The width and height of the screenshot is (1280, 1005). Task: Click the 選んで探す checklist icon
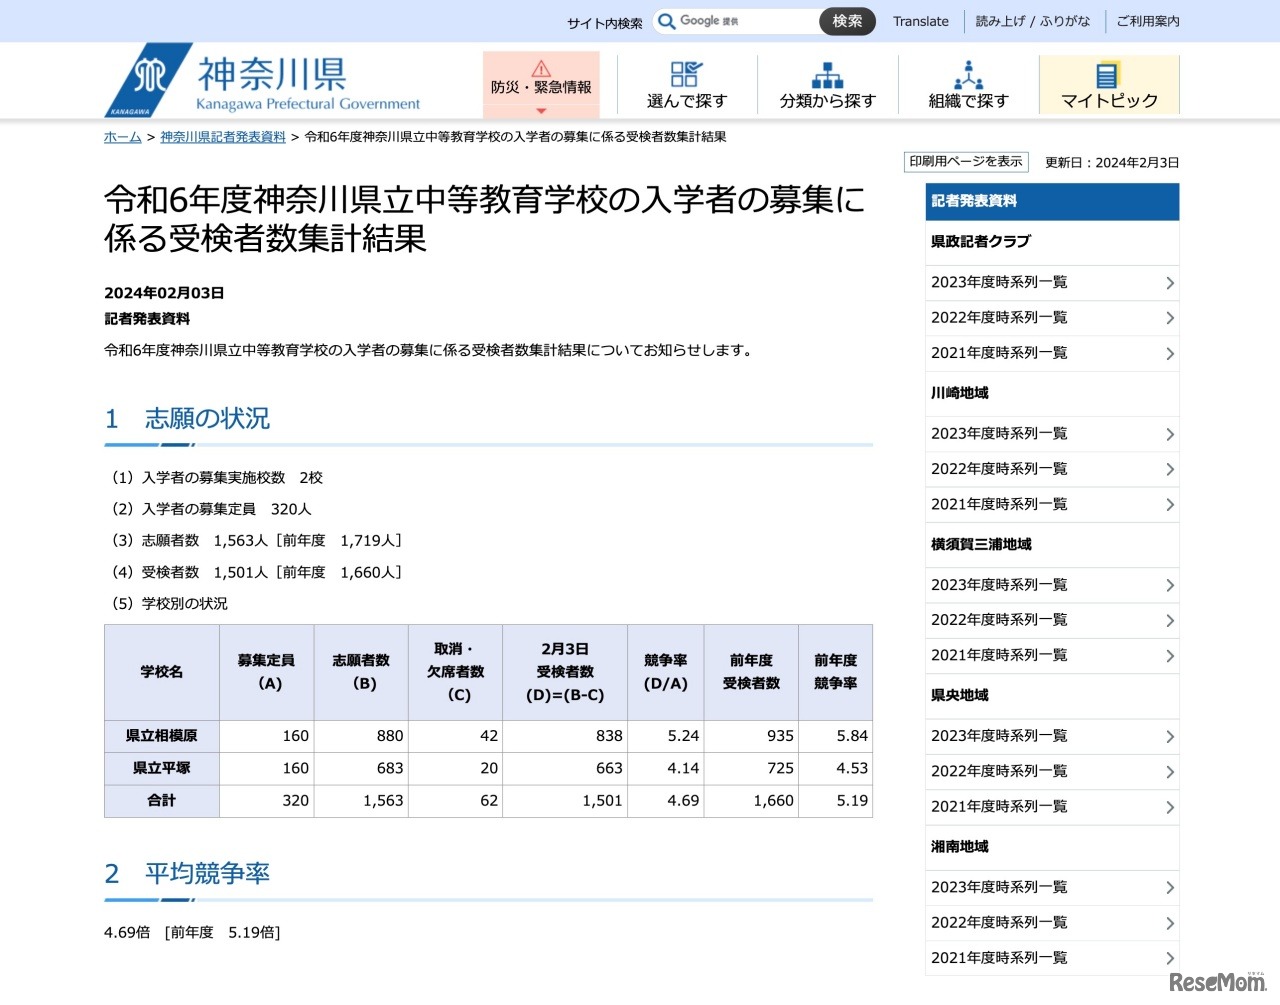point(686,74)
